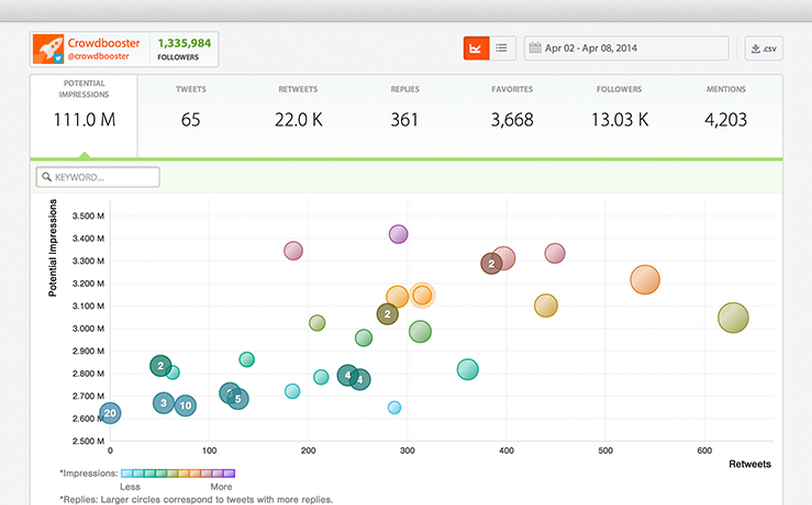The image size is (812, 505).
Task: Download the CSV export
Action: pos(763,48)
